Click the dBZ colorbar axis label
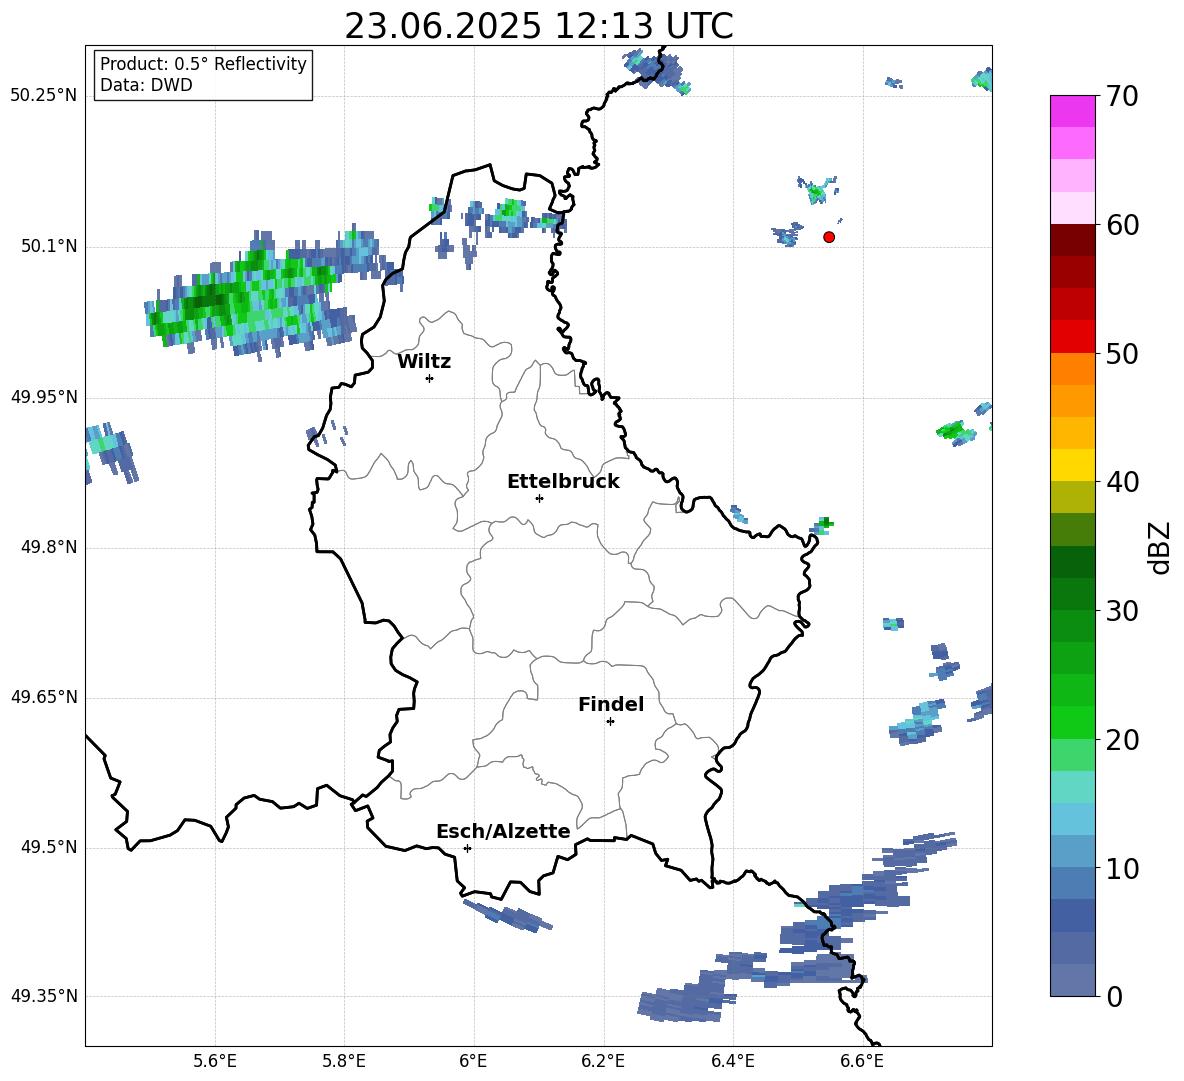Screen dimensions: 1184x1081 click(x=1161, y=547)
